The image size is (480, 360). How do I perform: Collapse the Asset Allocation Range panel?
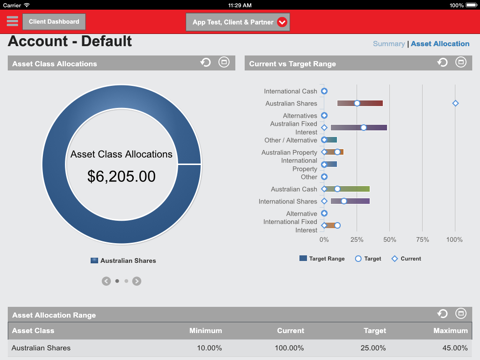point(461,314)
